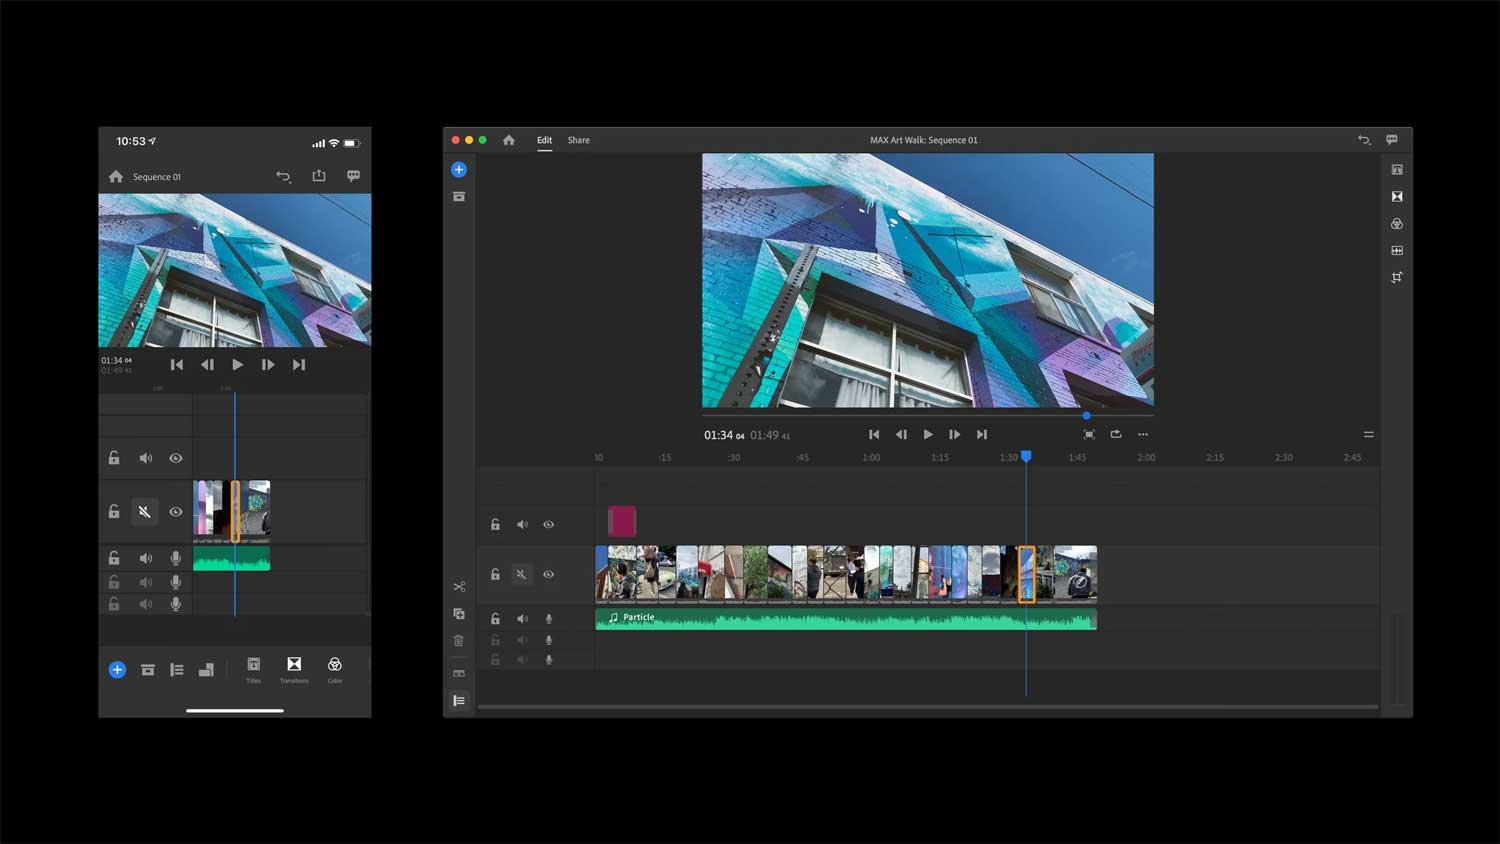Return home using the house icon
This screenshot has height=844, width=1500.
(x=509, y=140)
